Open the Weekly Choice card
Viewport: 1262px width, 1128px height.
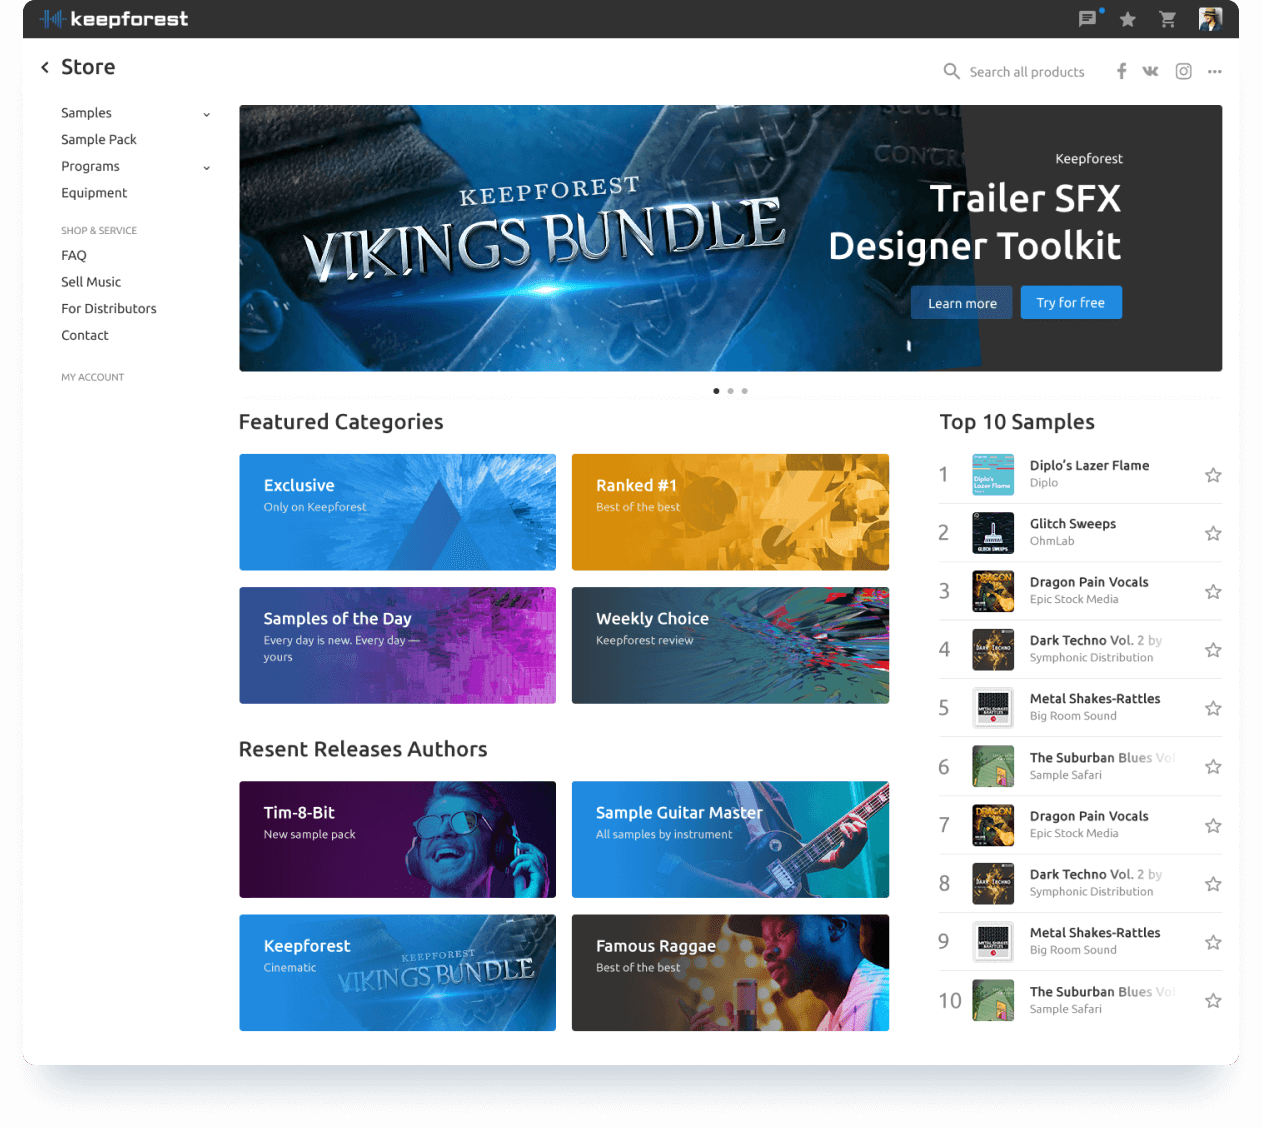pyautogui.click(x=730, y=645)
